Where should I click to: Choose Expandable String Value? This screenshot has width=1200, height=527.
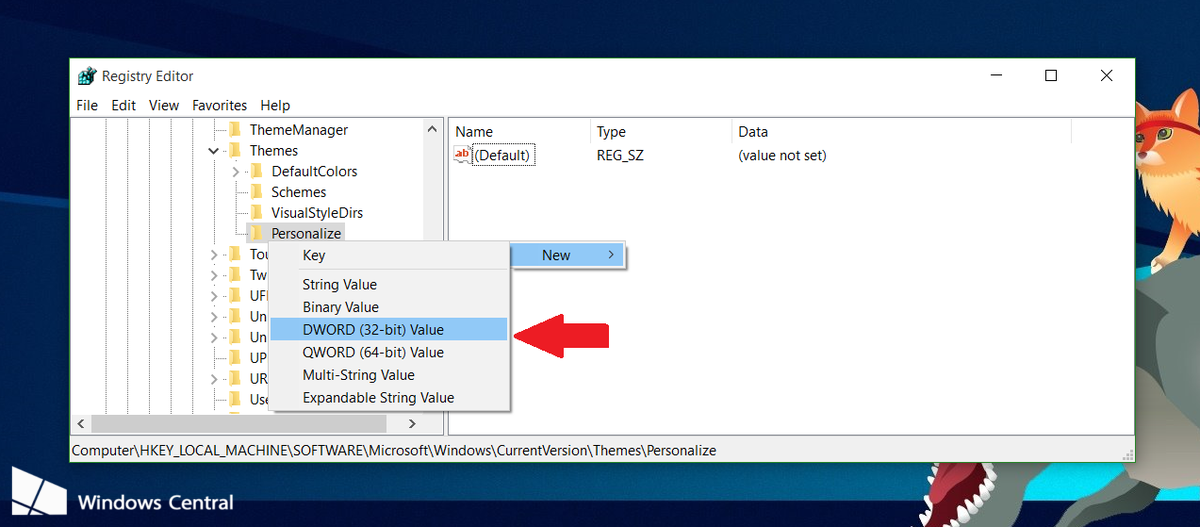391,397
